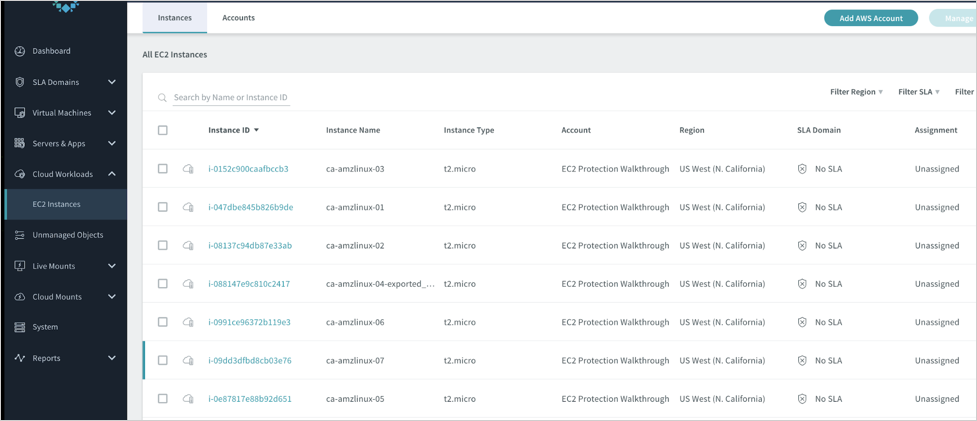
Task: Click cloud instance icon for ca-amzlinux-01
Action: pyautogui.click(x=188, y=207)
